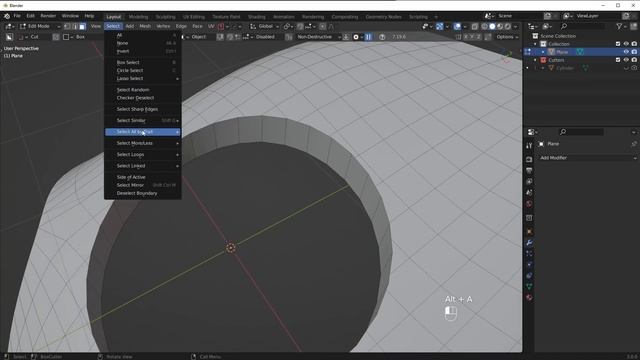Viewport: 640px width, 360px height.
Task: Switch to edge select mode
Action: pyautogui.click(x=75, y=26)
